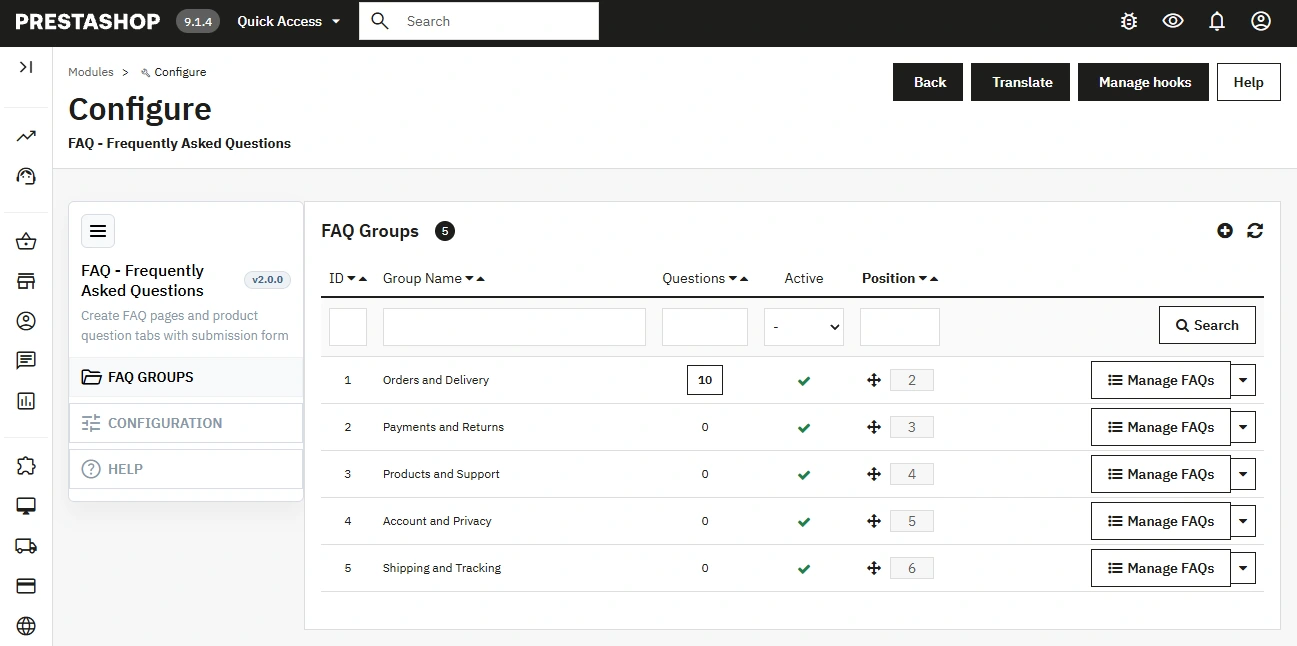
Task: Manage FAQs for Account and Privacy
Action: (x=1160, y=521)
